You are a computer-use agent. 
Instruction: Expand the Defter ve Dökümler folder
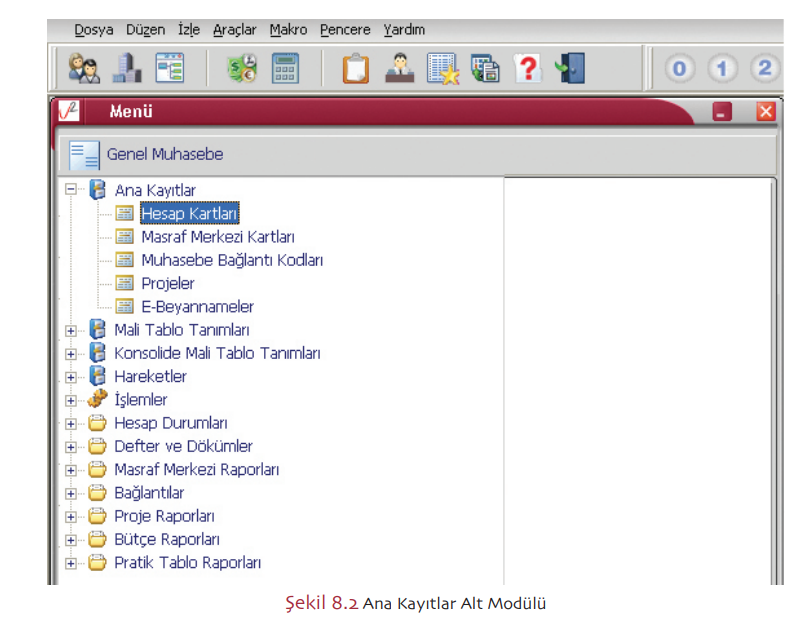[71, 447]
